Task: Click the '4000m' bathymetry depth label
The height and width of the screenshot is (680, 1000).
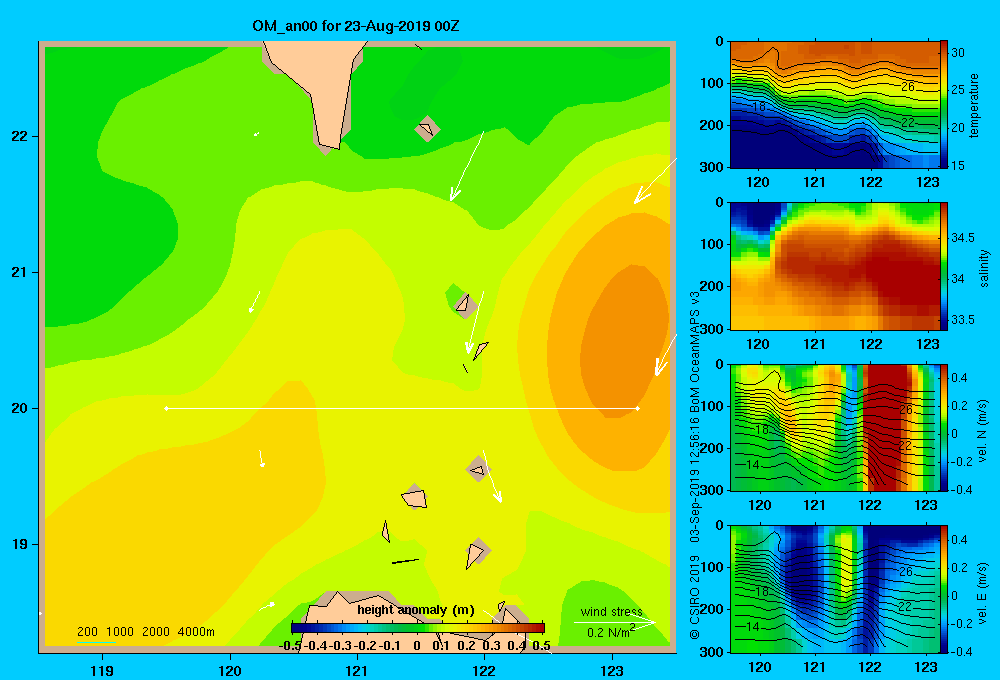Action: point(196,632)
